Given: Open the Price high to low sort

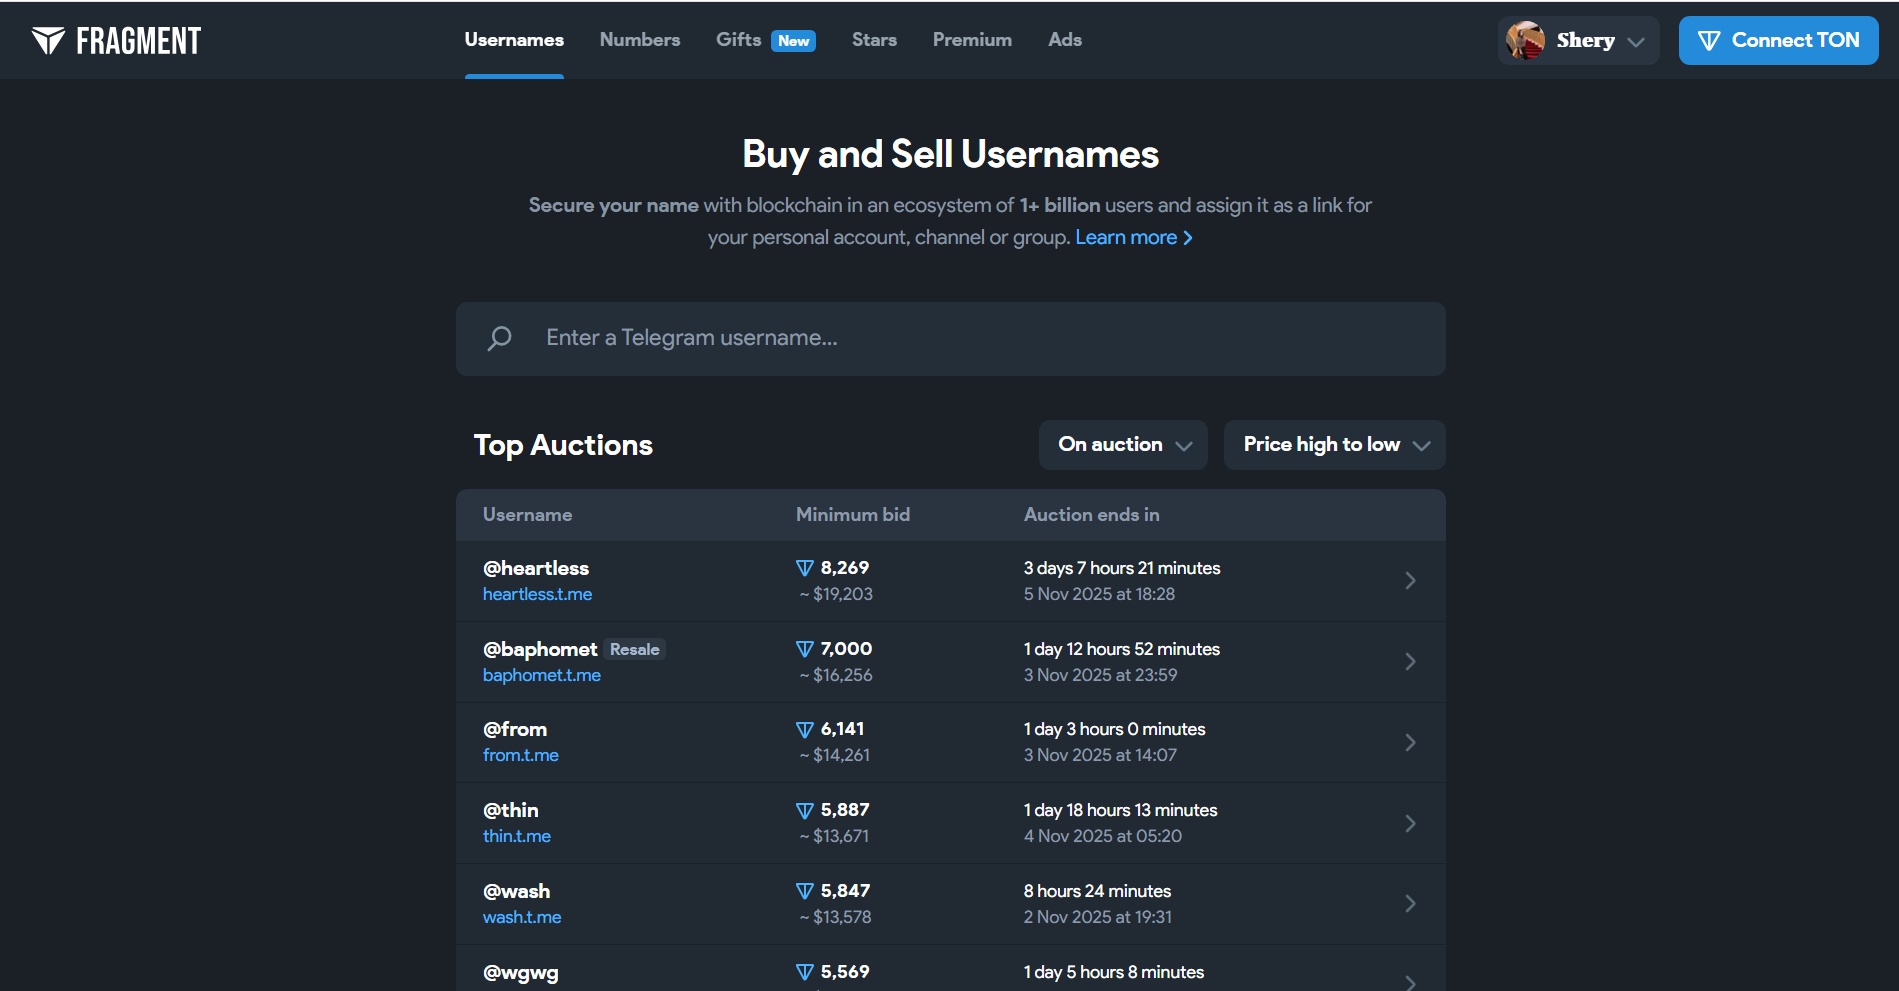Looking at the screenshot, I should pyautogui.click(x=1334, y=445).
